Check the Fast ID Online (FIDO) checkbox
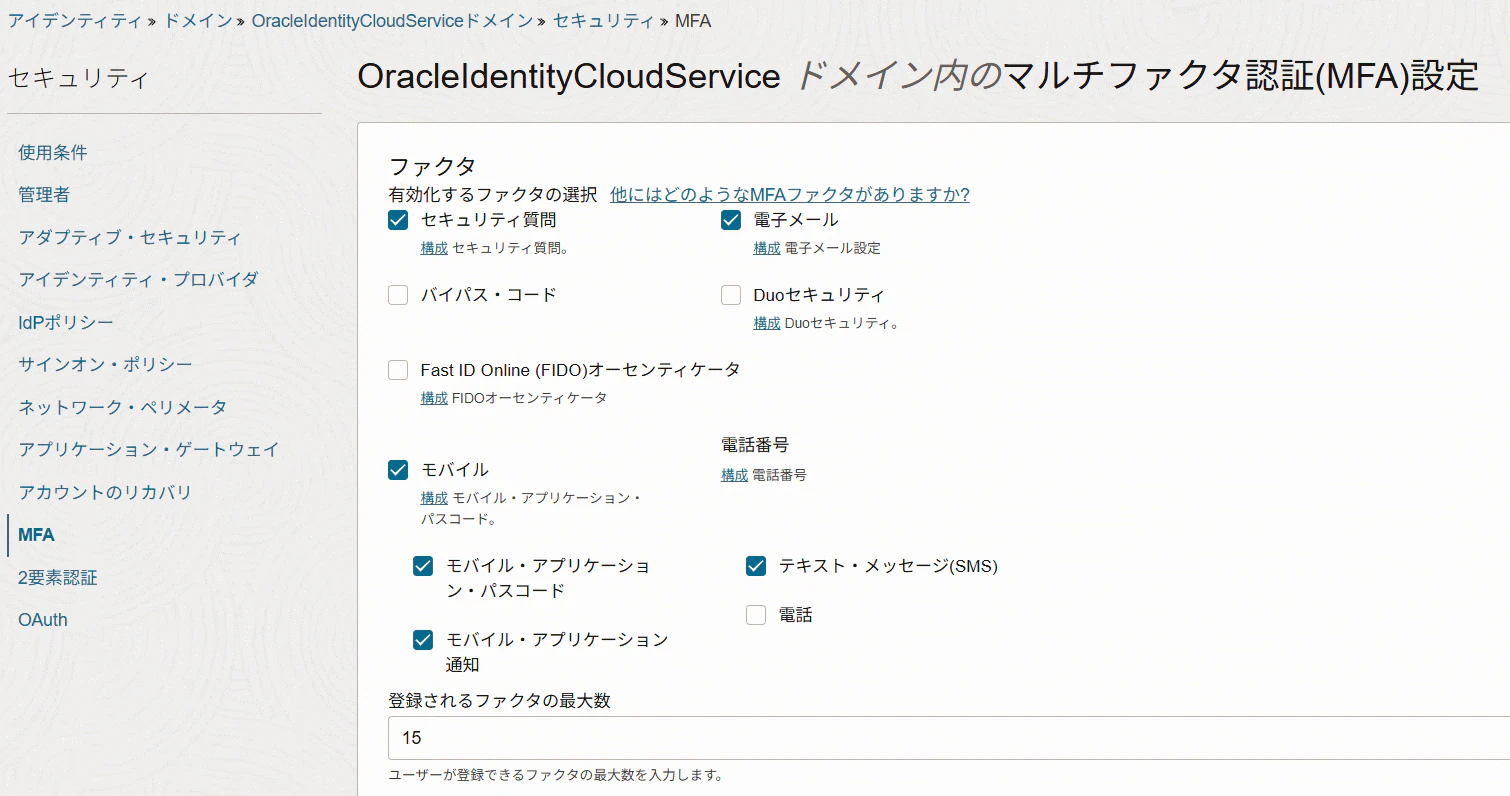The image size is (1510, 796). pyautogui.click(x=398, y=370)
